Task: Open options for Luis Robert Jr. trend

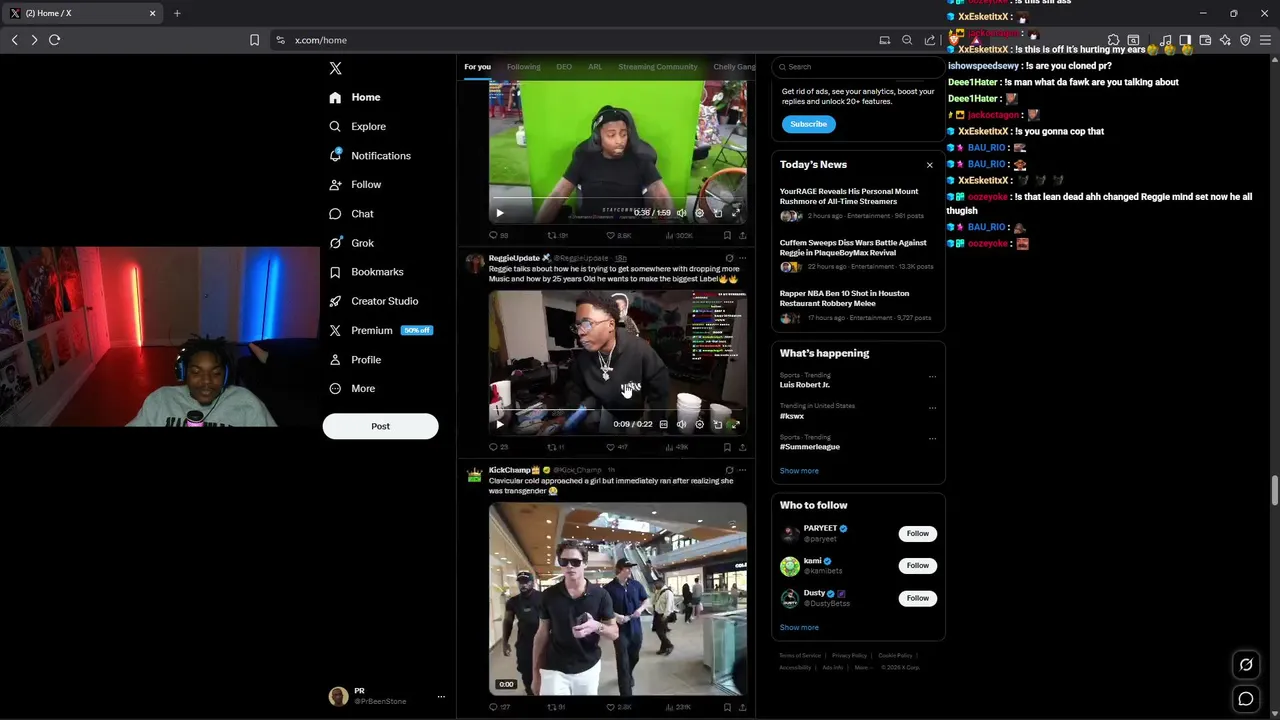Action: coord(932,377)
